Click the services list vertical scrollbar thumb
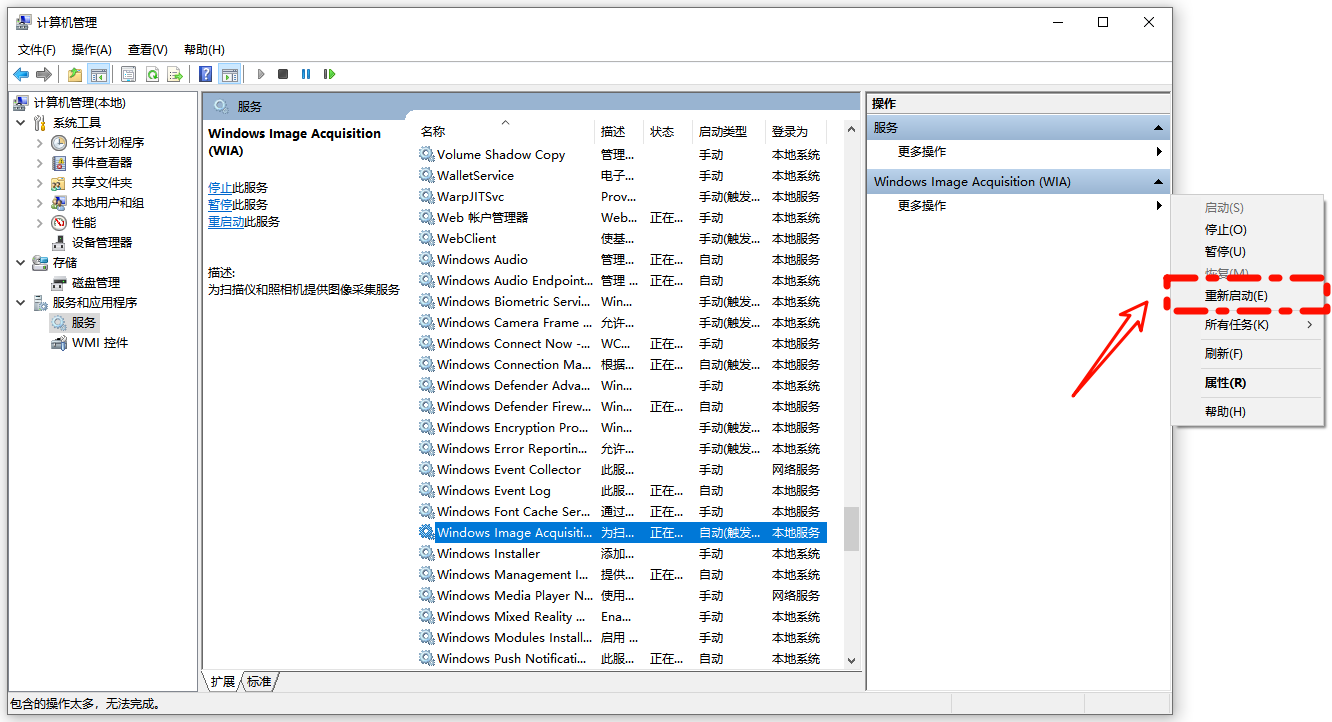This screenshot has height=722, width=1332. tap(851, 529)
